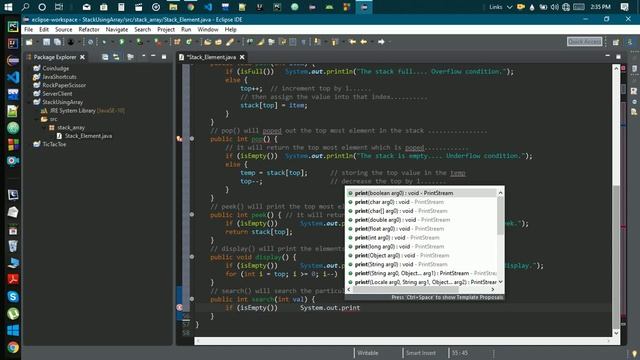
Task: Click the New wizard toolbar icon
Action: tap(29, 42)
